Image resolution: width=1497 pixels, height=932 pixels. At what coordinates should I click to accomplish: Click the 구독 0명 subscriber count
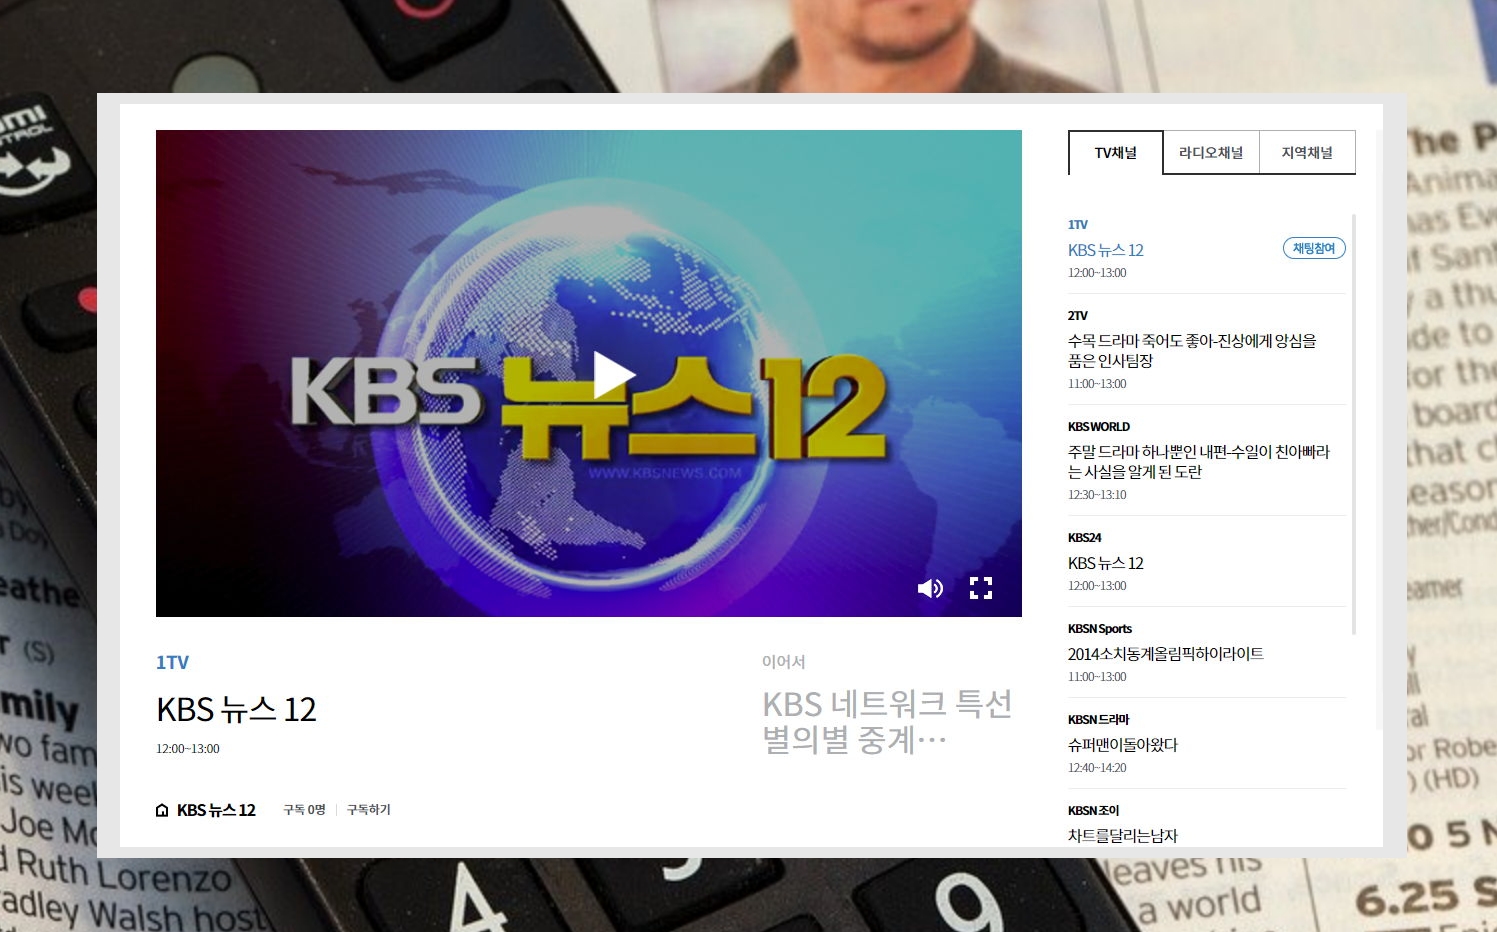(304, 810)
